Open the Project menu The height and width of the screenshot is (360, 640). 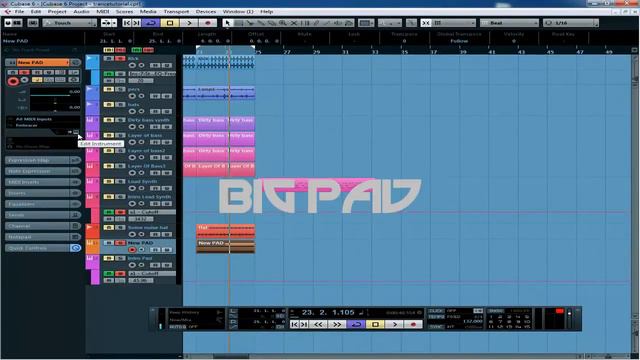click(x=57, y=11)
